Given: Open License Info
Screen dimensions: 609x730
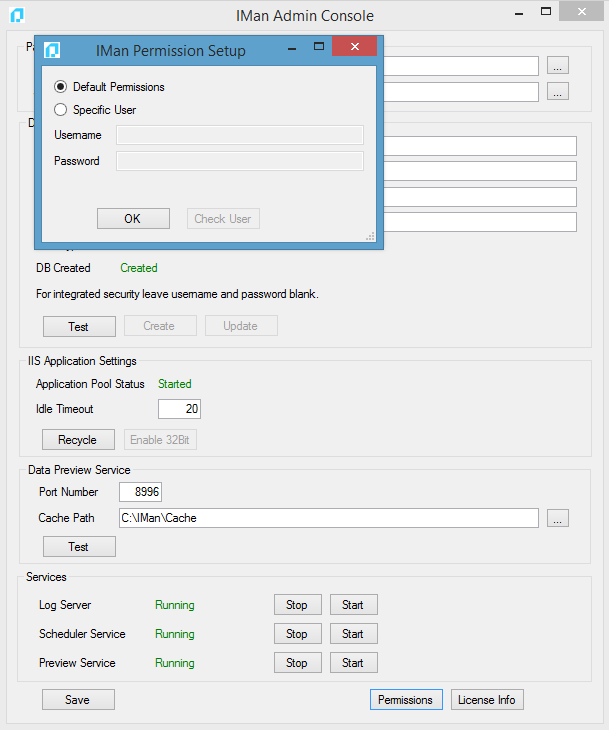Looking at the screenshot, I should (x=487, y=700).
